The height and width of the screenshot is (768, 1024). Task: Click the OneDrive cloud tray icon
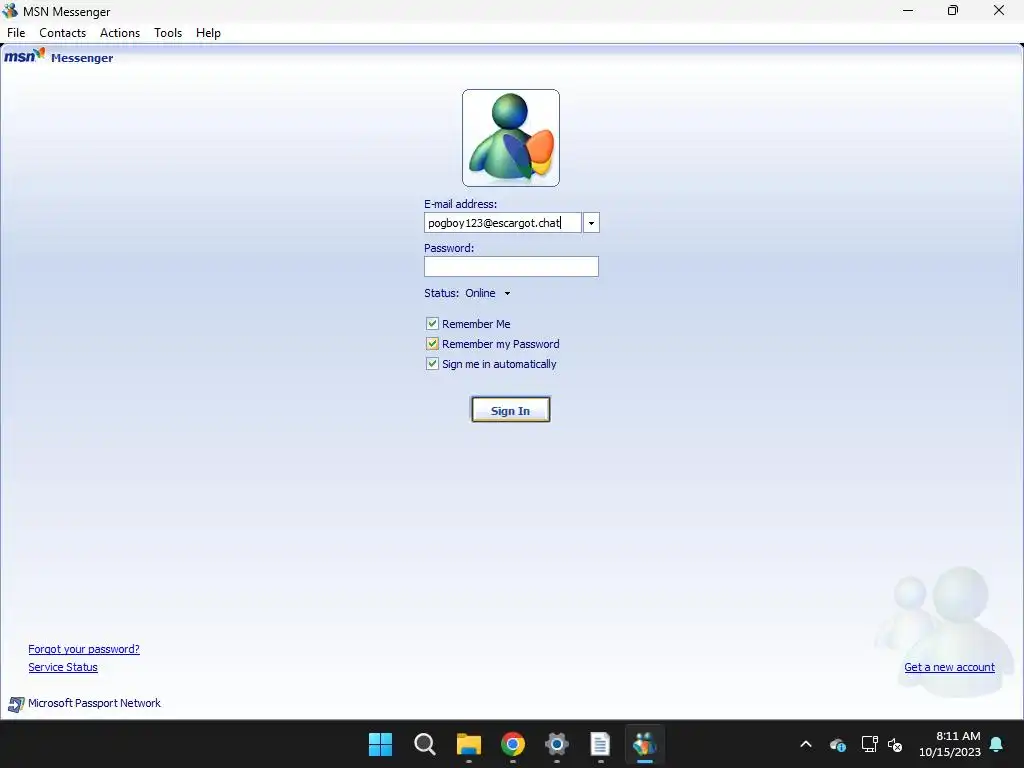pos(838,744)
